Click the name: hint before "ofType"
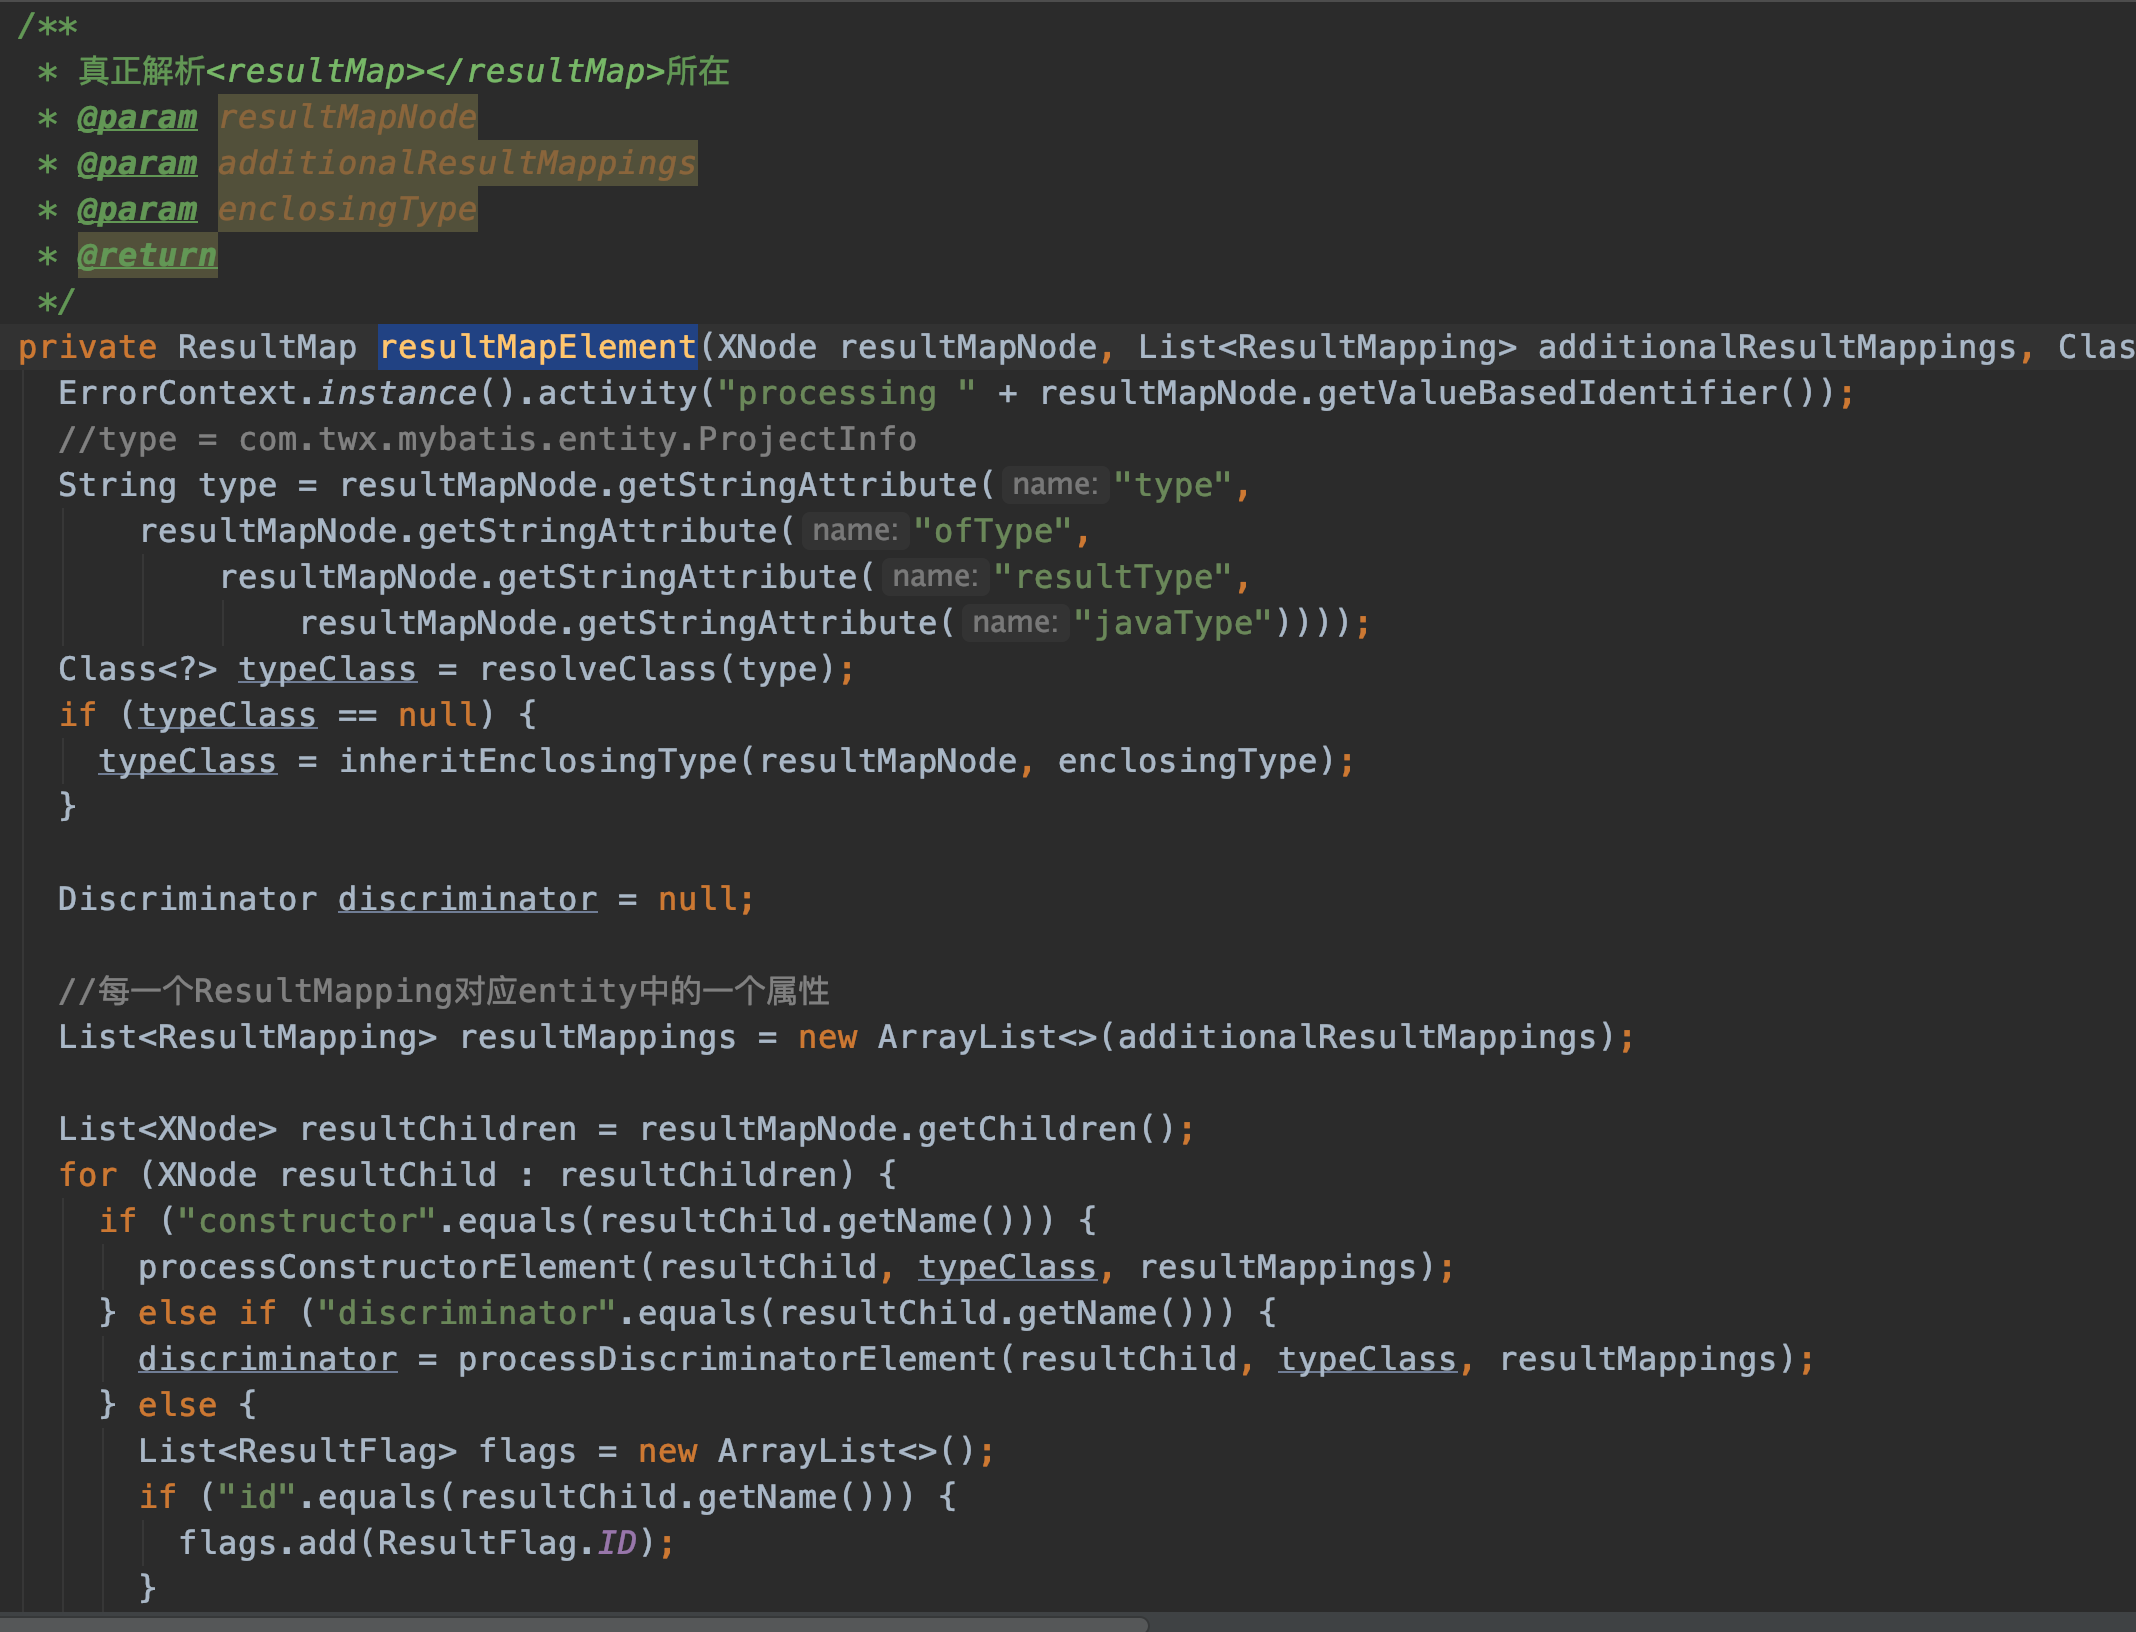The height and width of the screenshot is (1632, 2136). [854, 531]
